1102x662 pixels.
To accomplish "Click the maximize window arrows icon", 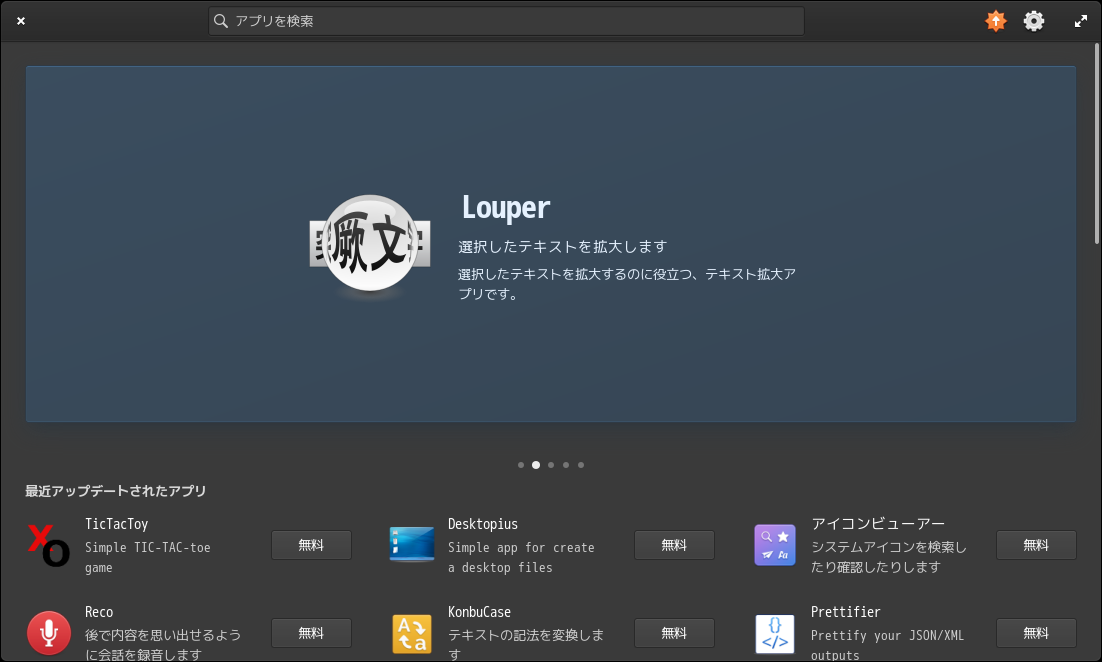I will tap(1080, 21).
